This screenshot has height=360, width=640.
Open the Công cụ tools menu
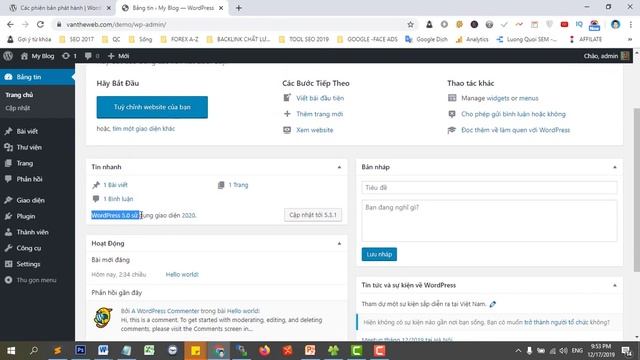[x=37, y=248]
